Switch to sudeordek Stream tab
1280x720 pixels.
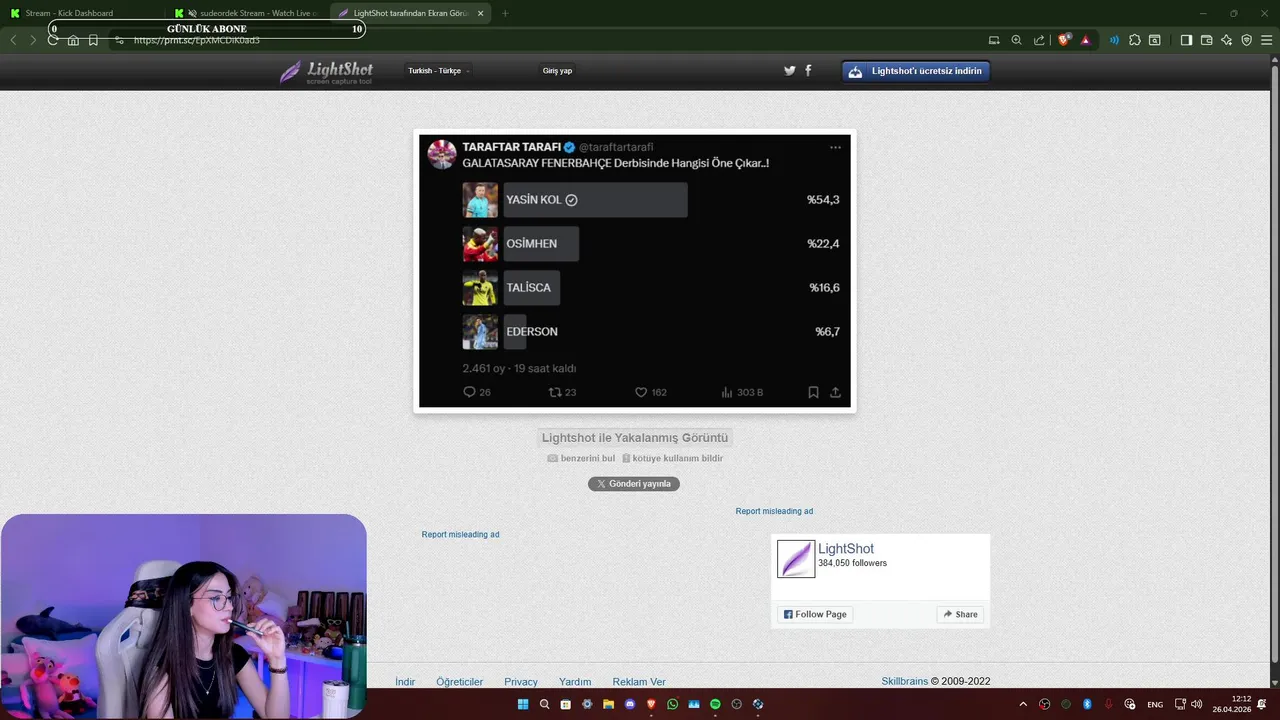[247, 13]
